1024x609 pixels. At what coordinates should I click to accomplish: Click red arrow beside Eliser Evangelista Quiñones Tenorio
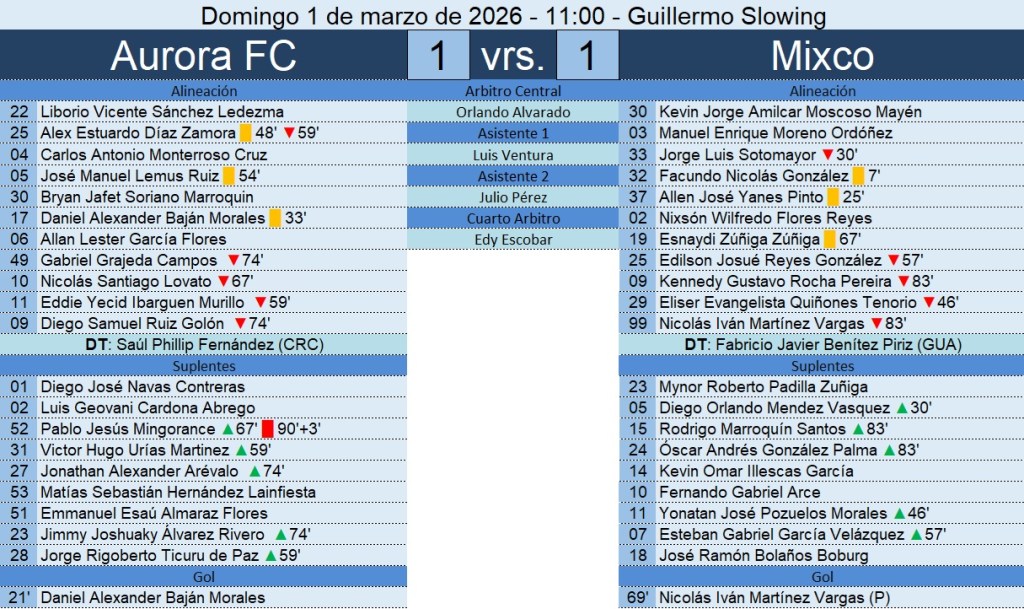click(x=928, y=302)
